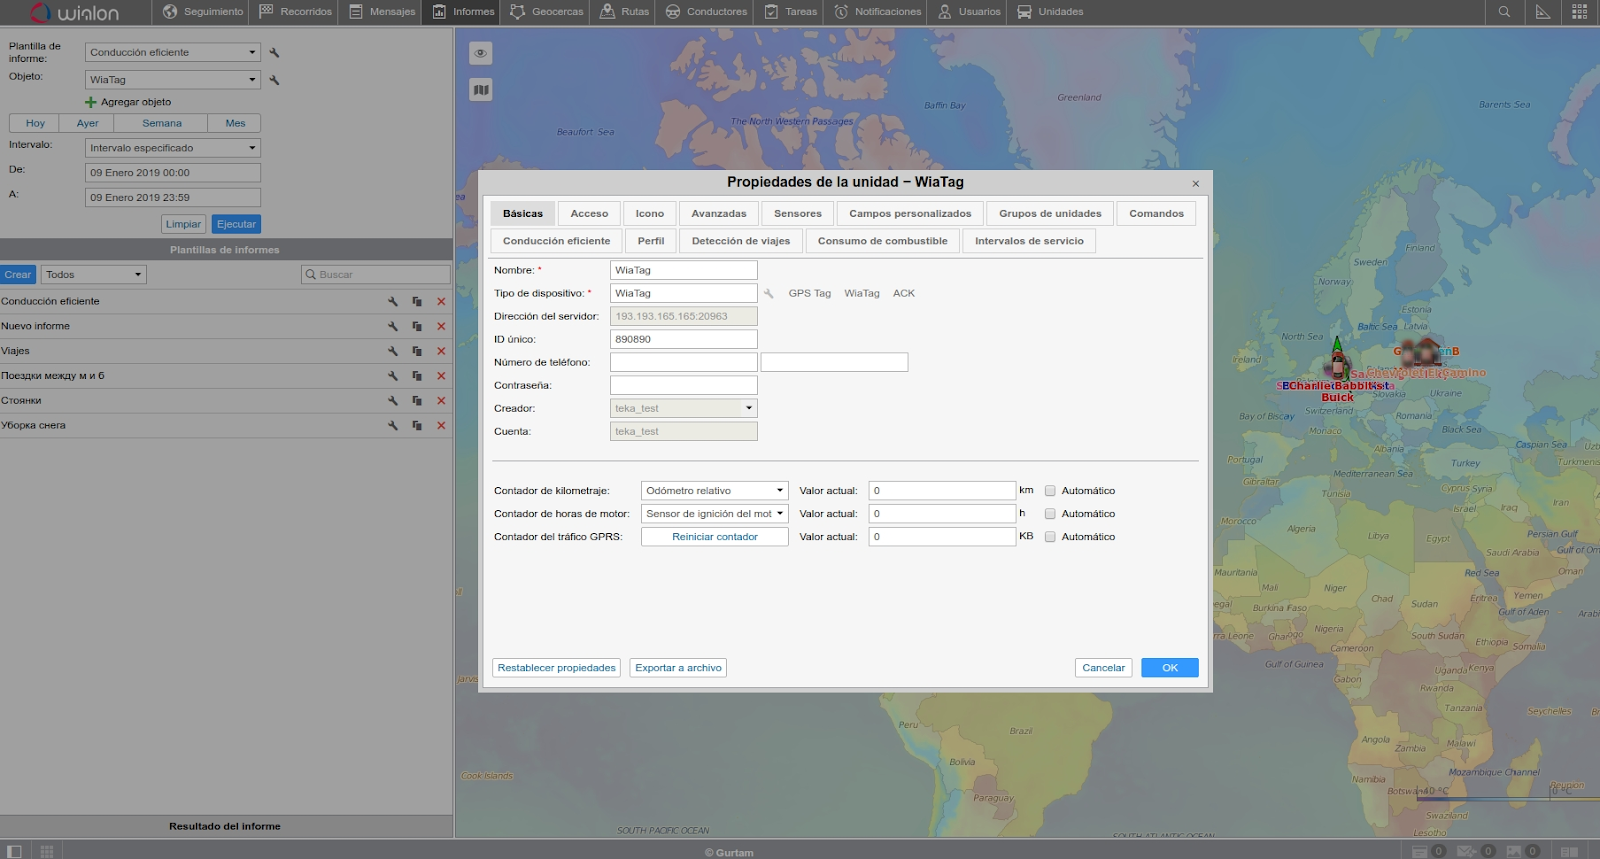The height and width of the screenshot is (859, 1600).
Task: Click the search magnifier icon in top bar
Action: coord(1504,12)
